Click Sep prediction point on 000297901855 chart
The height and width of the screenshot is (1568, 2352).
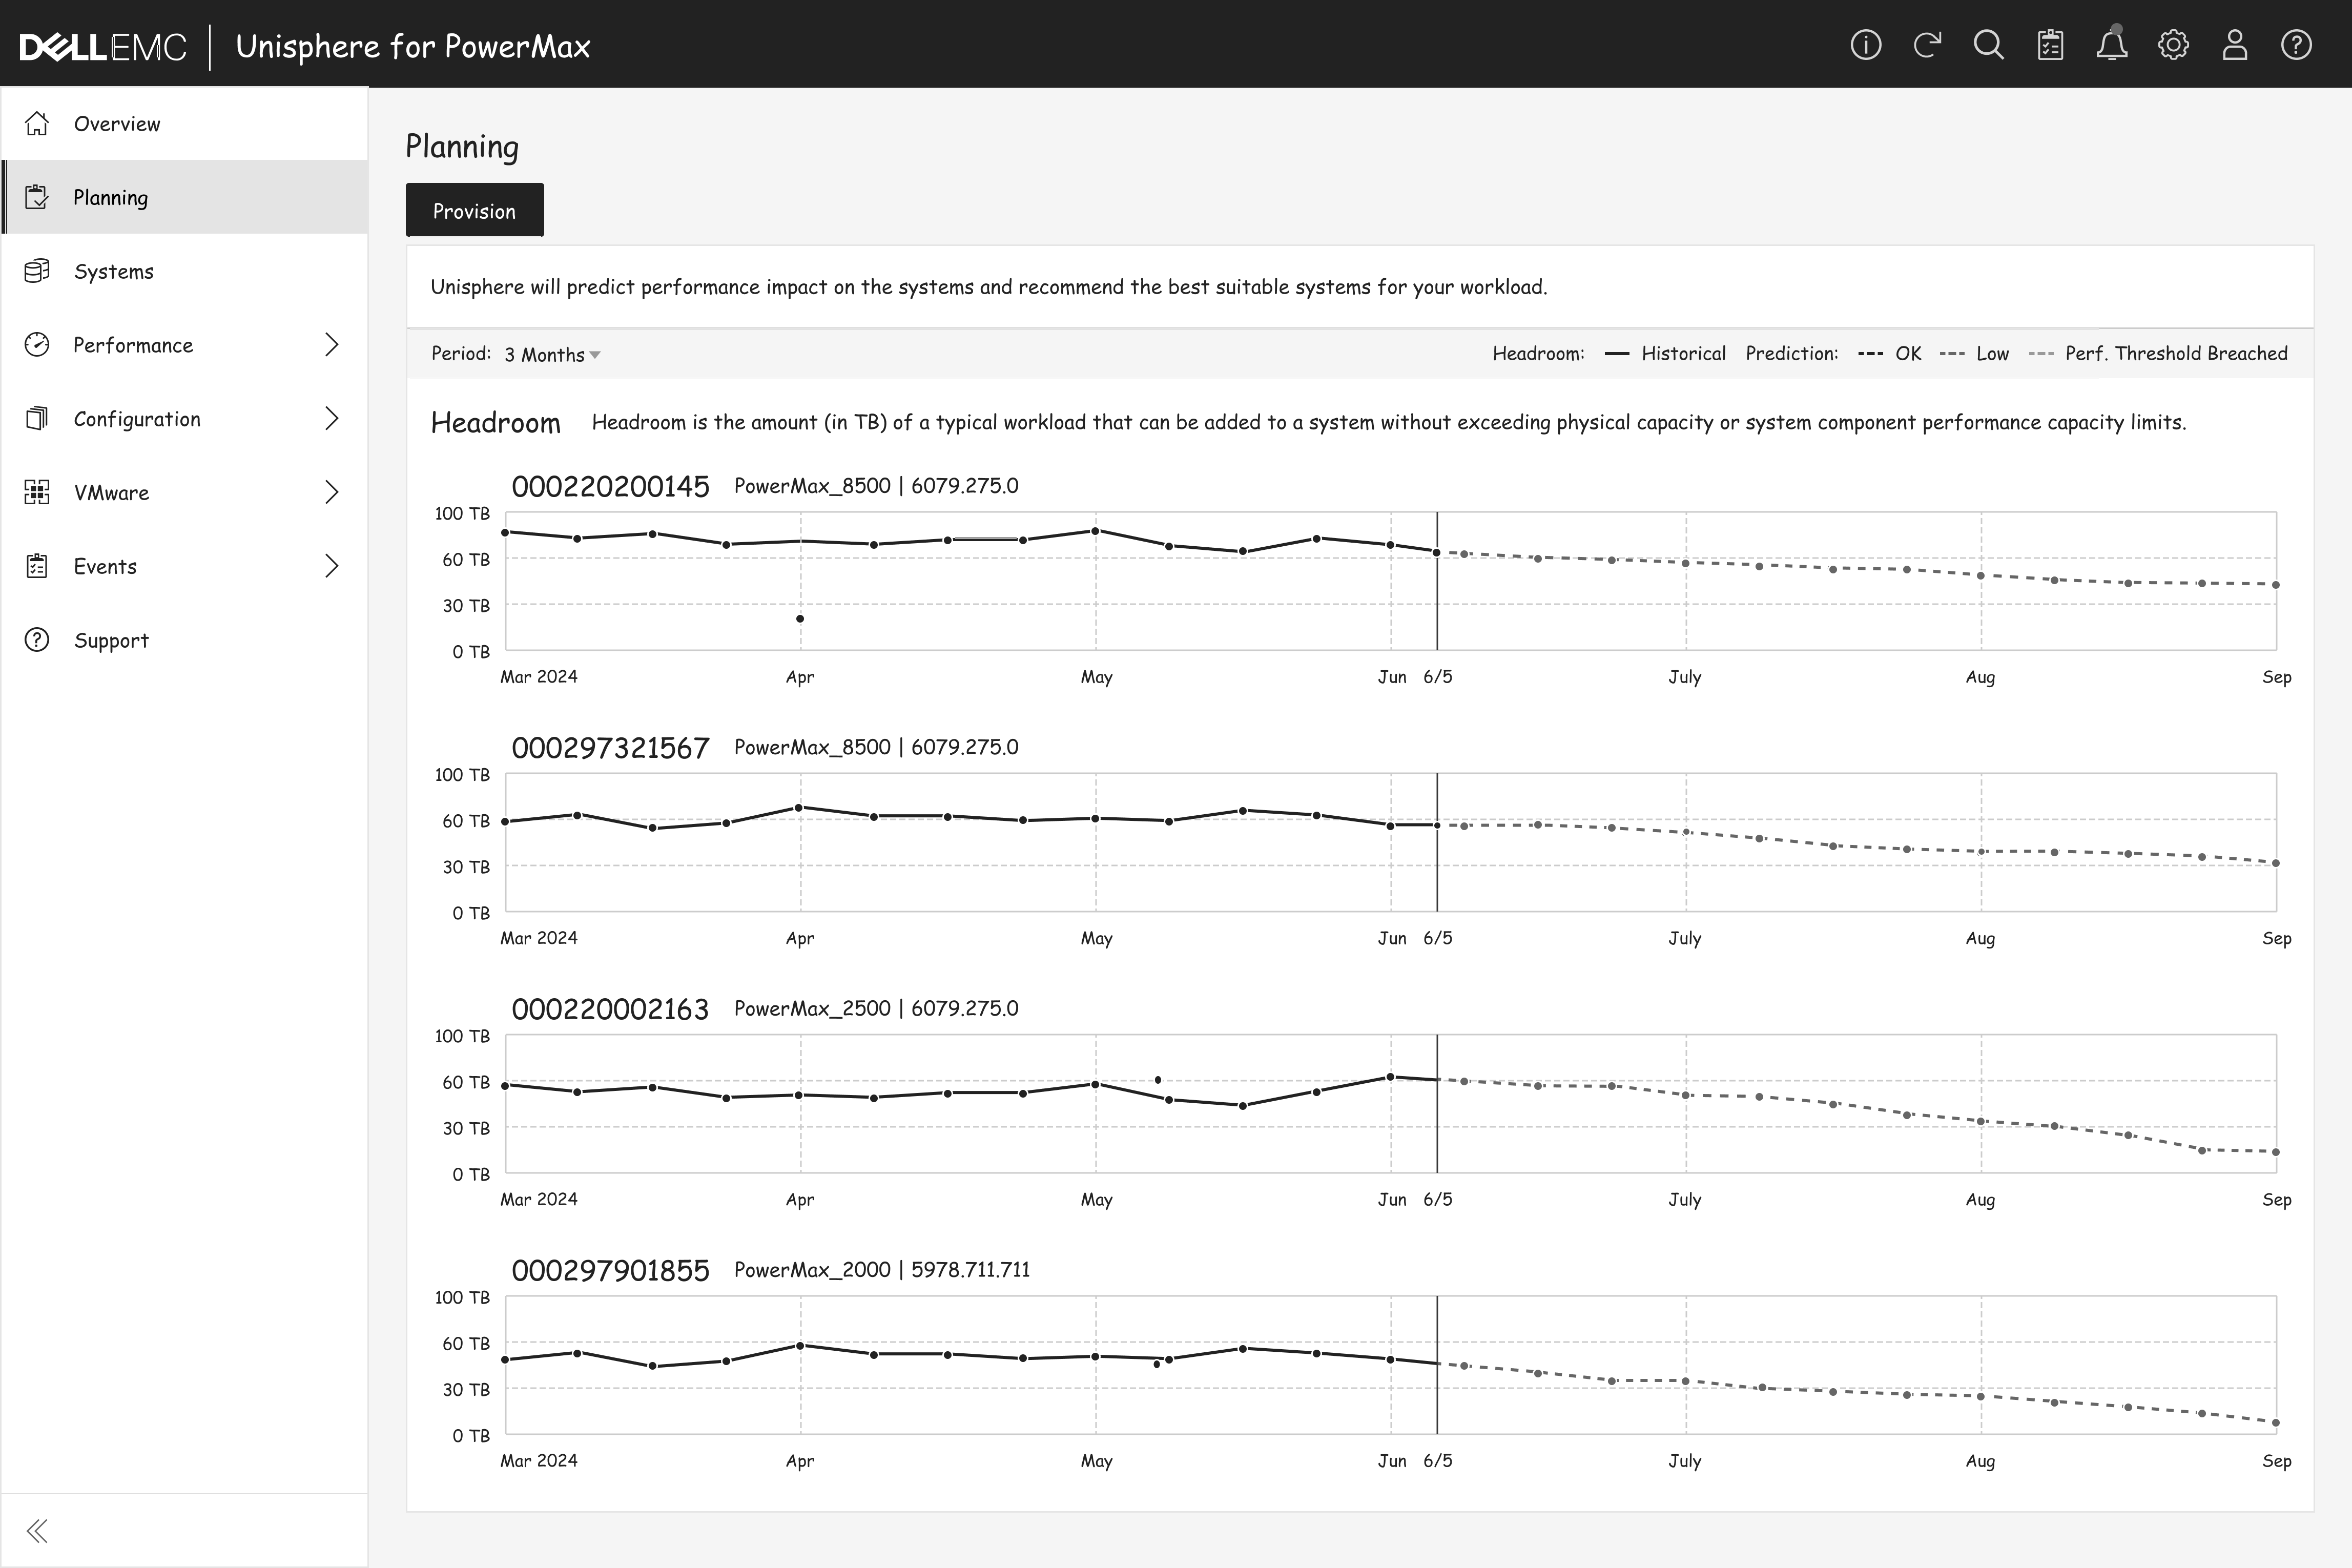click(x=2276, y=1422)
